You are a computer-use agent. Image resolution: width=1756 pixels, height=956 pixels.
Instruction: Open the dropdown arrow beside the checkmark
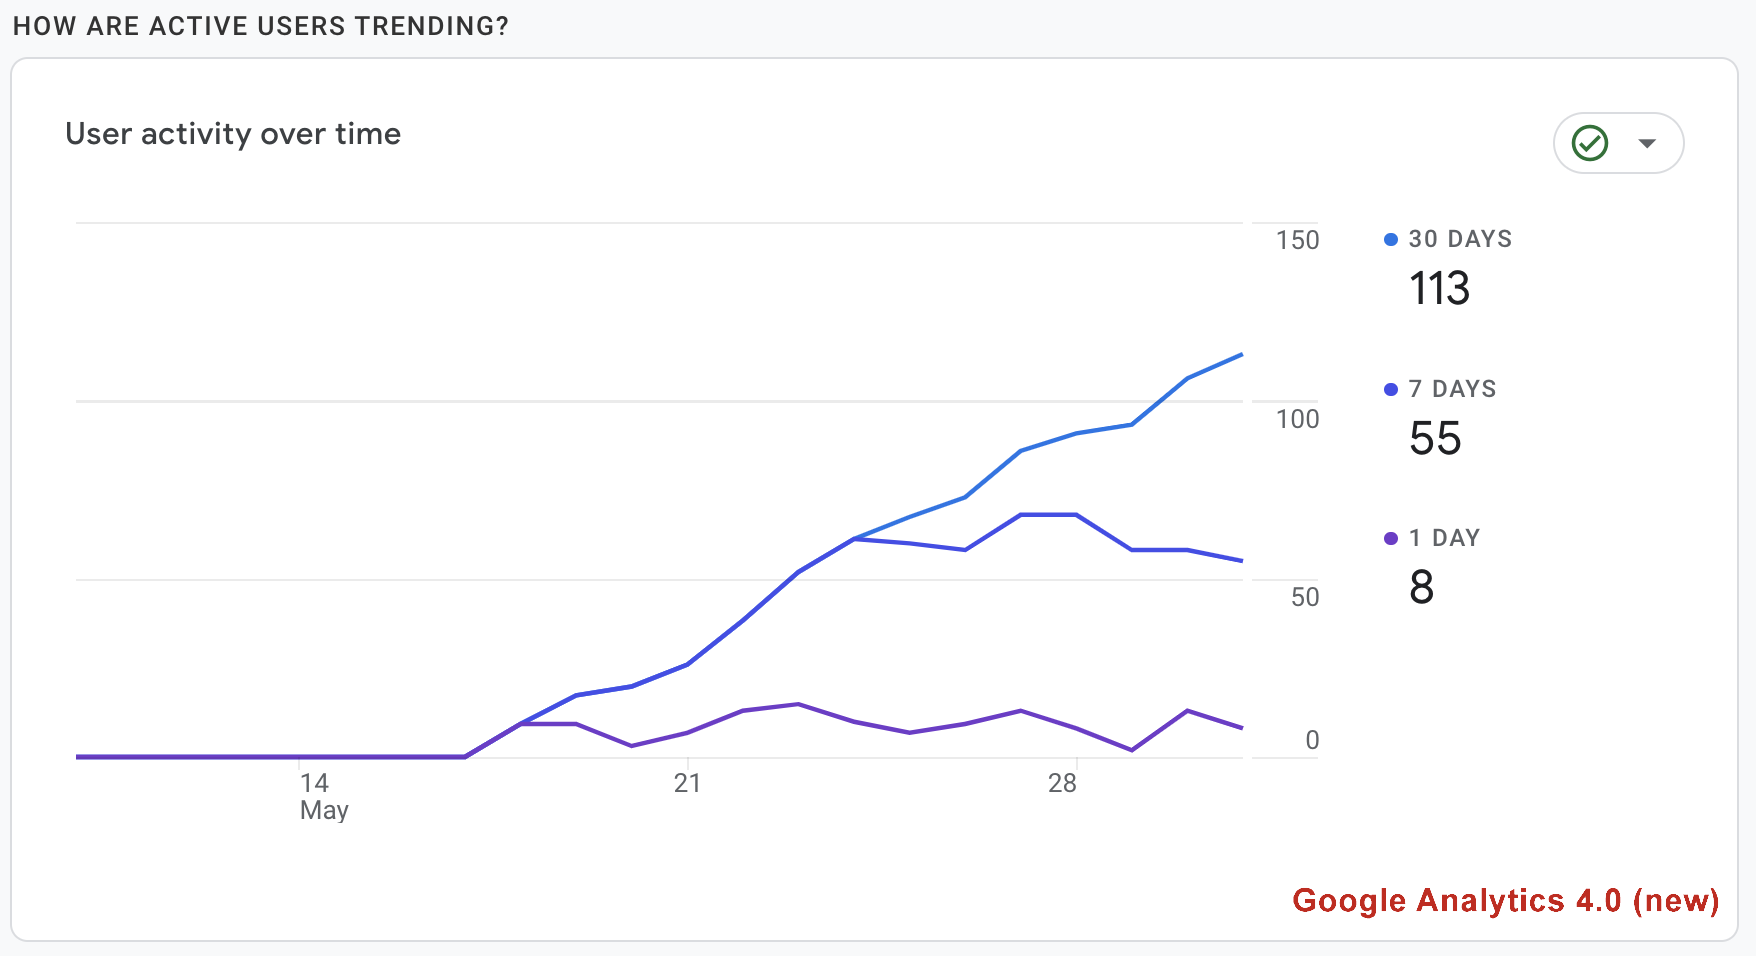tap(1647, 143)
